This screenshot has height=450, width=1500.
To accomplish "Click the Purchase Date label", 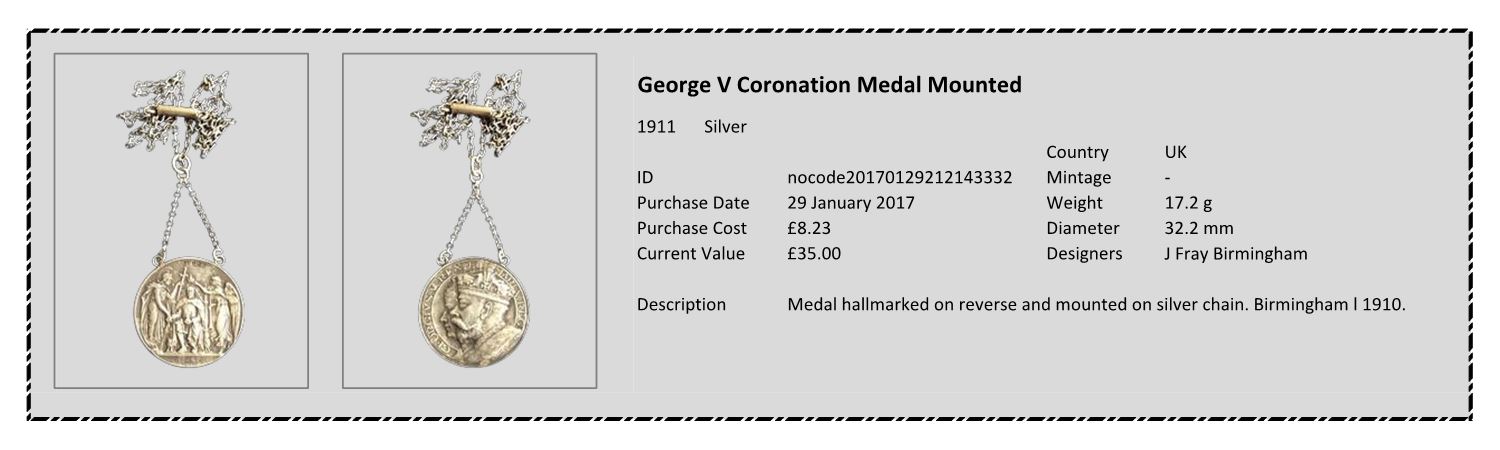I will tap(693, 203).
